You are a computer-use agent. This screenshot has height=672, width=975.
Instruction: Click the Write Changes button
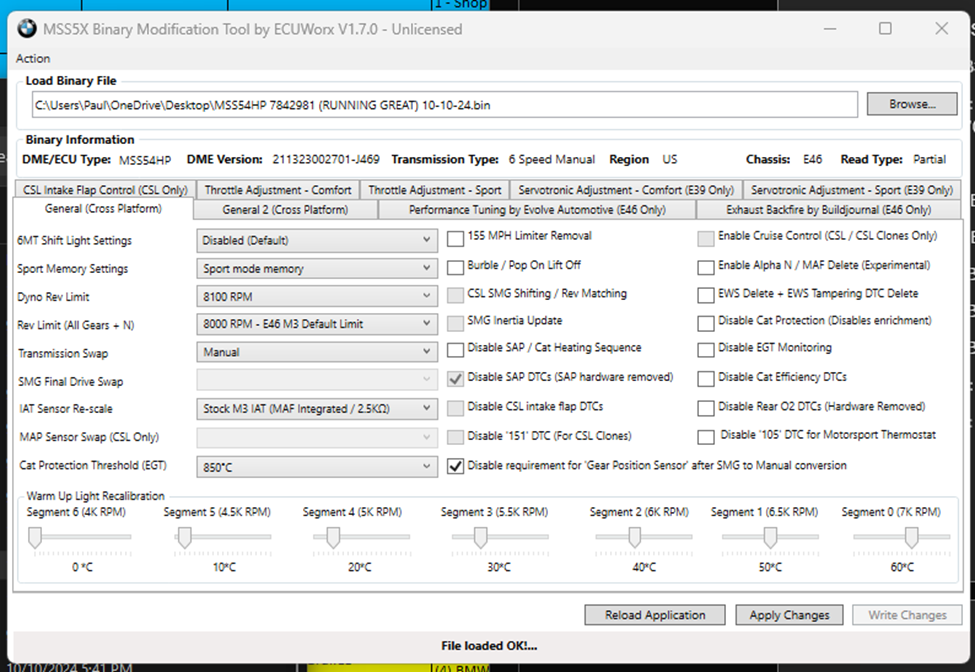click(x=907, y=615)
